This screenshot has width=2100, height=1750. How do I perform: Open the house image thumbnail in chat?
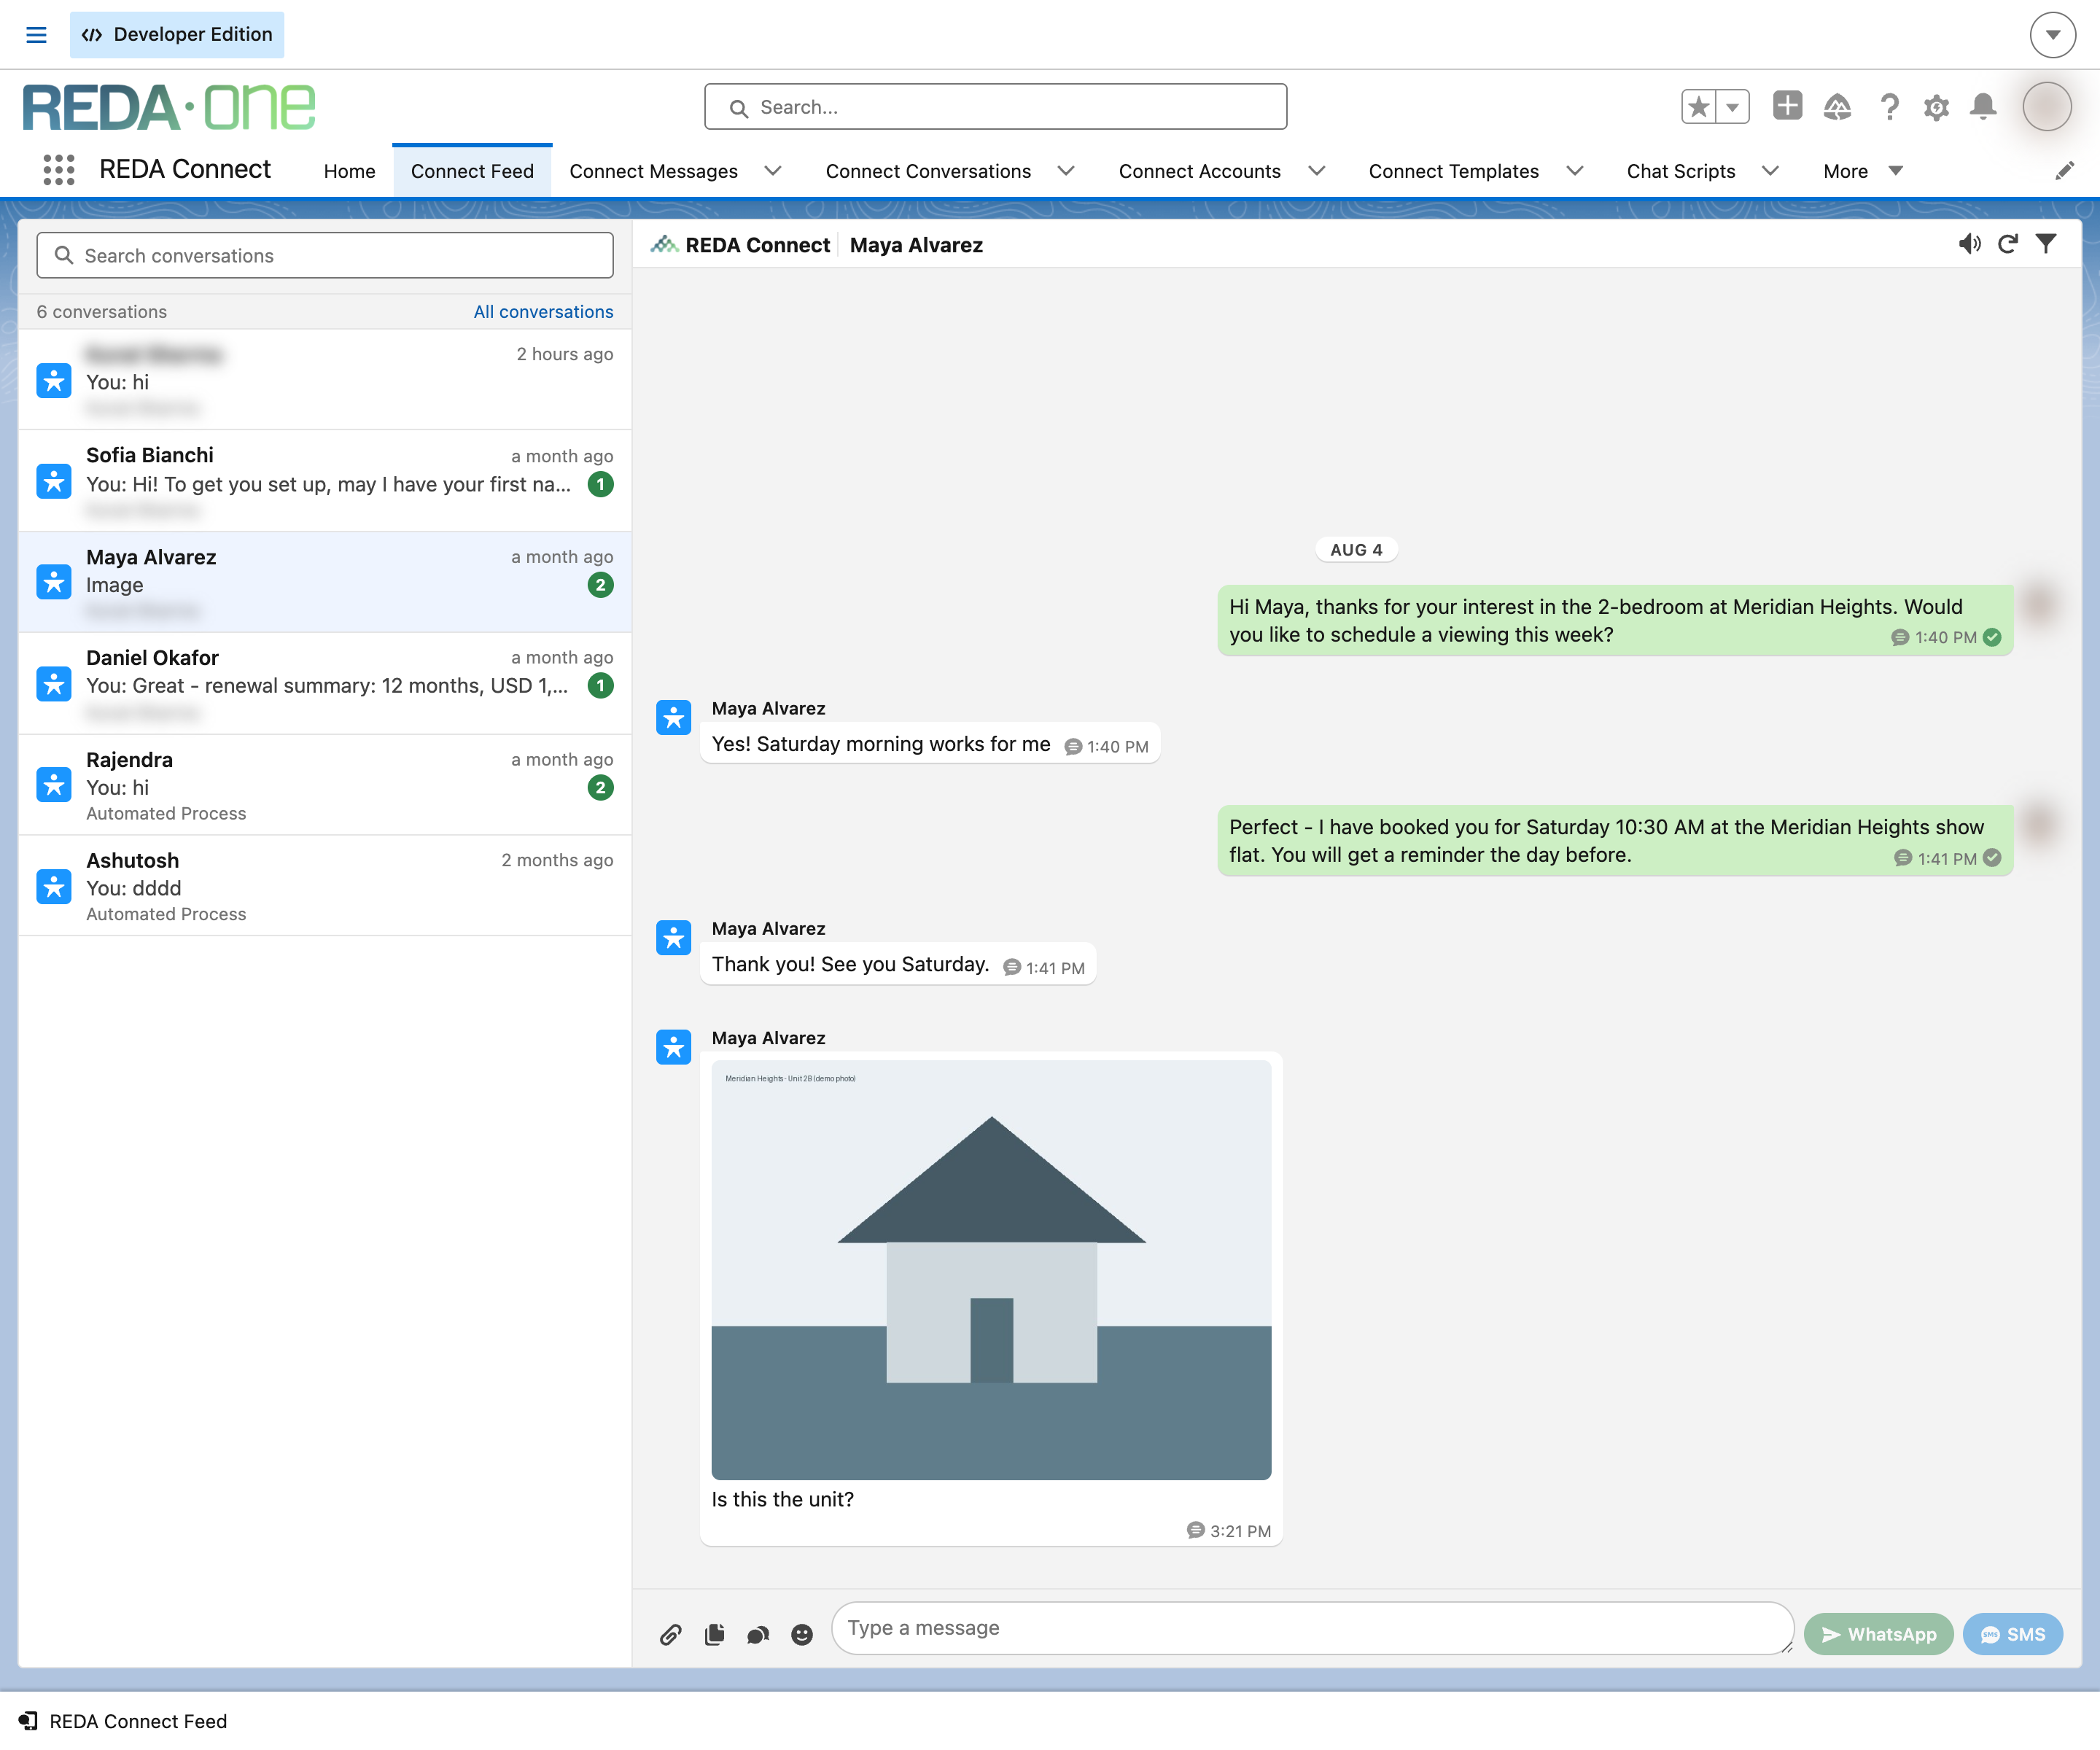[991, 1270]
